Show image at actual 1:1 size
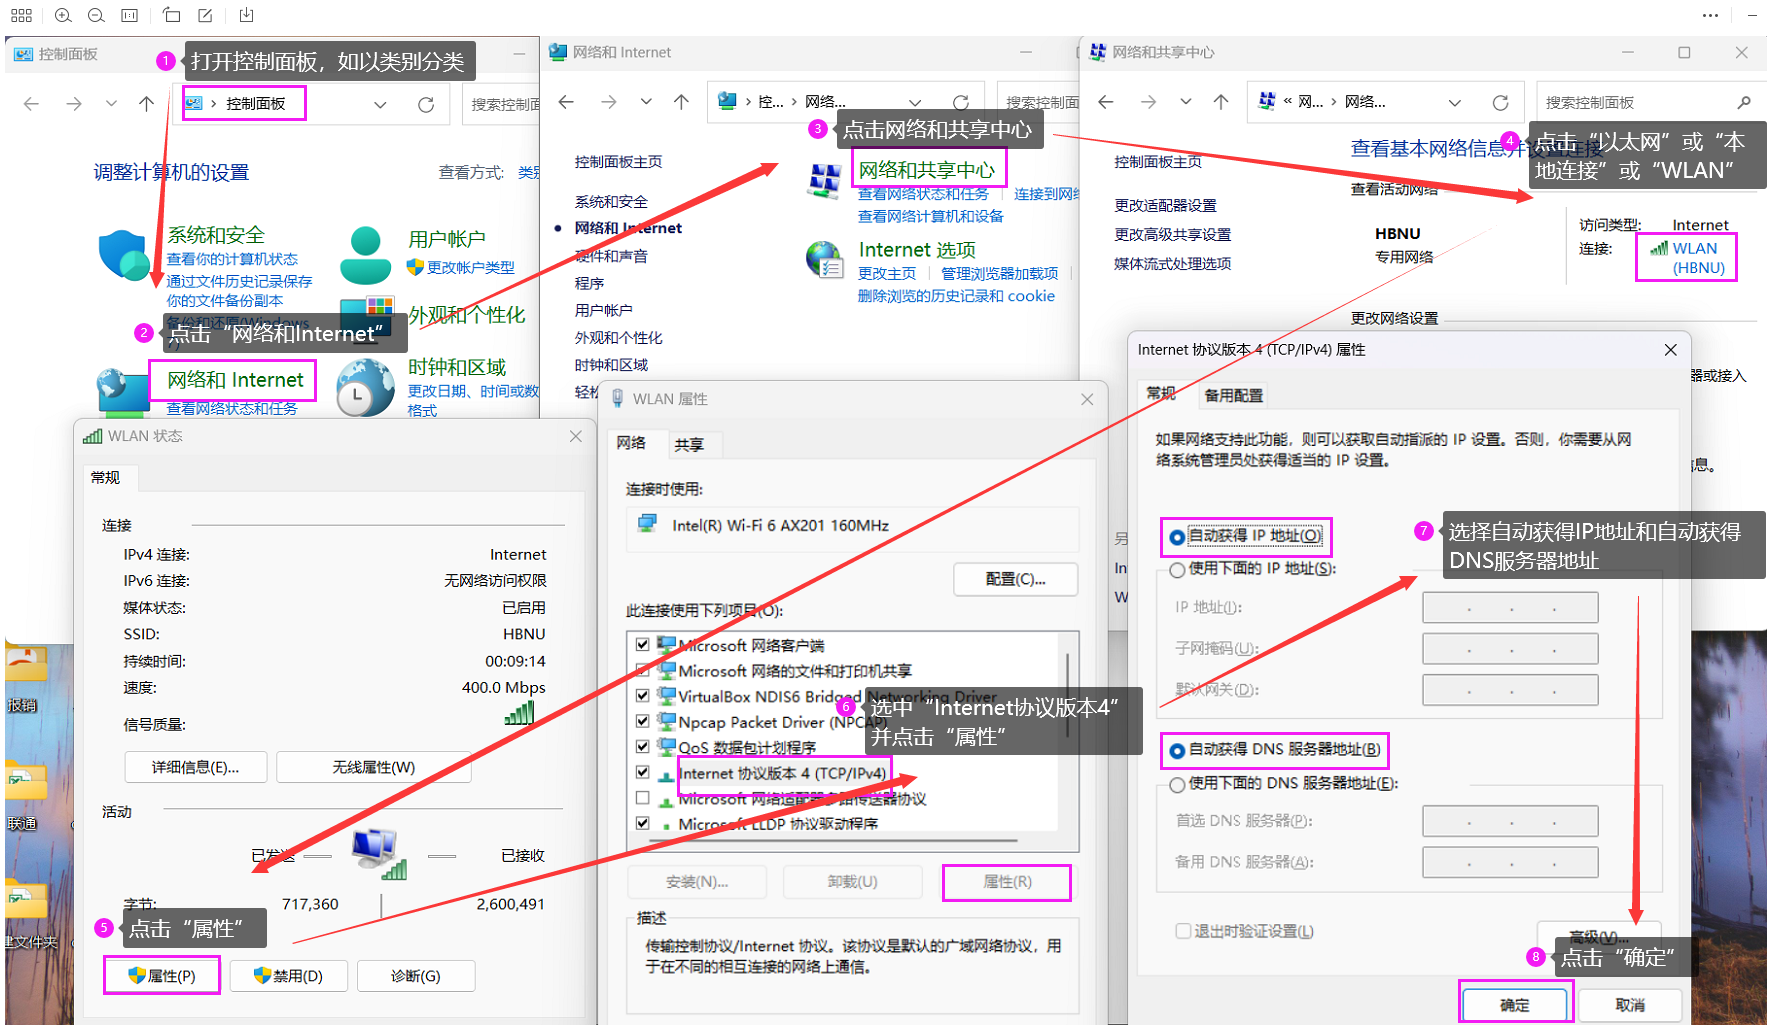This screenshot has height=1027, width=1767. point(129,15)
